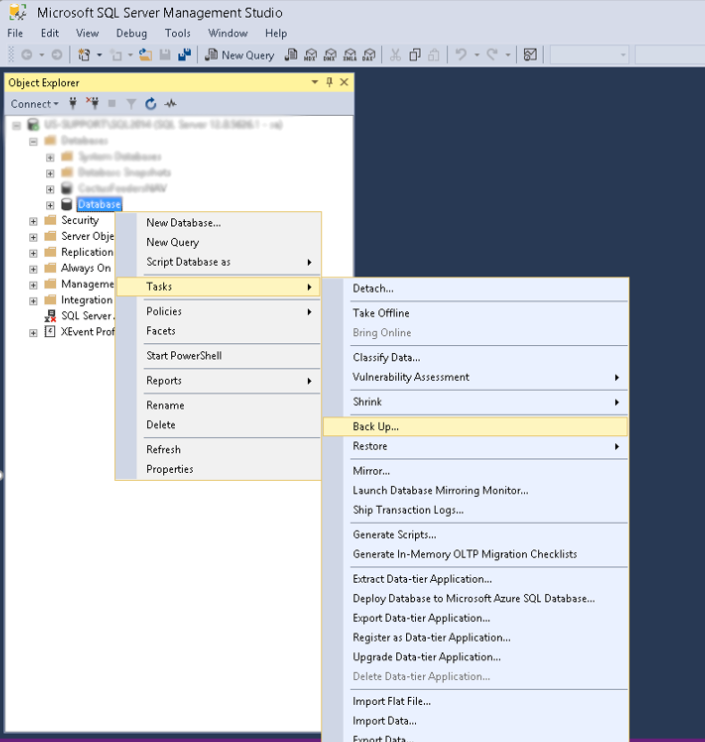Click the Paste icon in toolbar
This screenshot has width=705, height=742.
pos(434,55)
